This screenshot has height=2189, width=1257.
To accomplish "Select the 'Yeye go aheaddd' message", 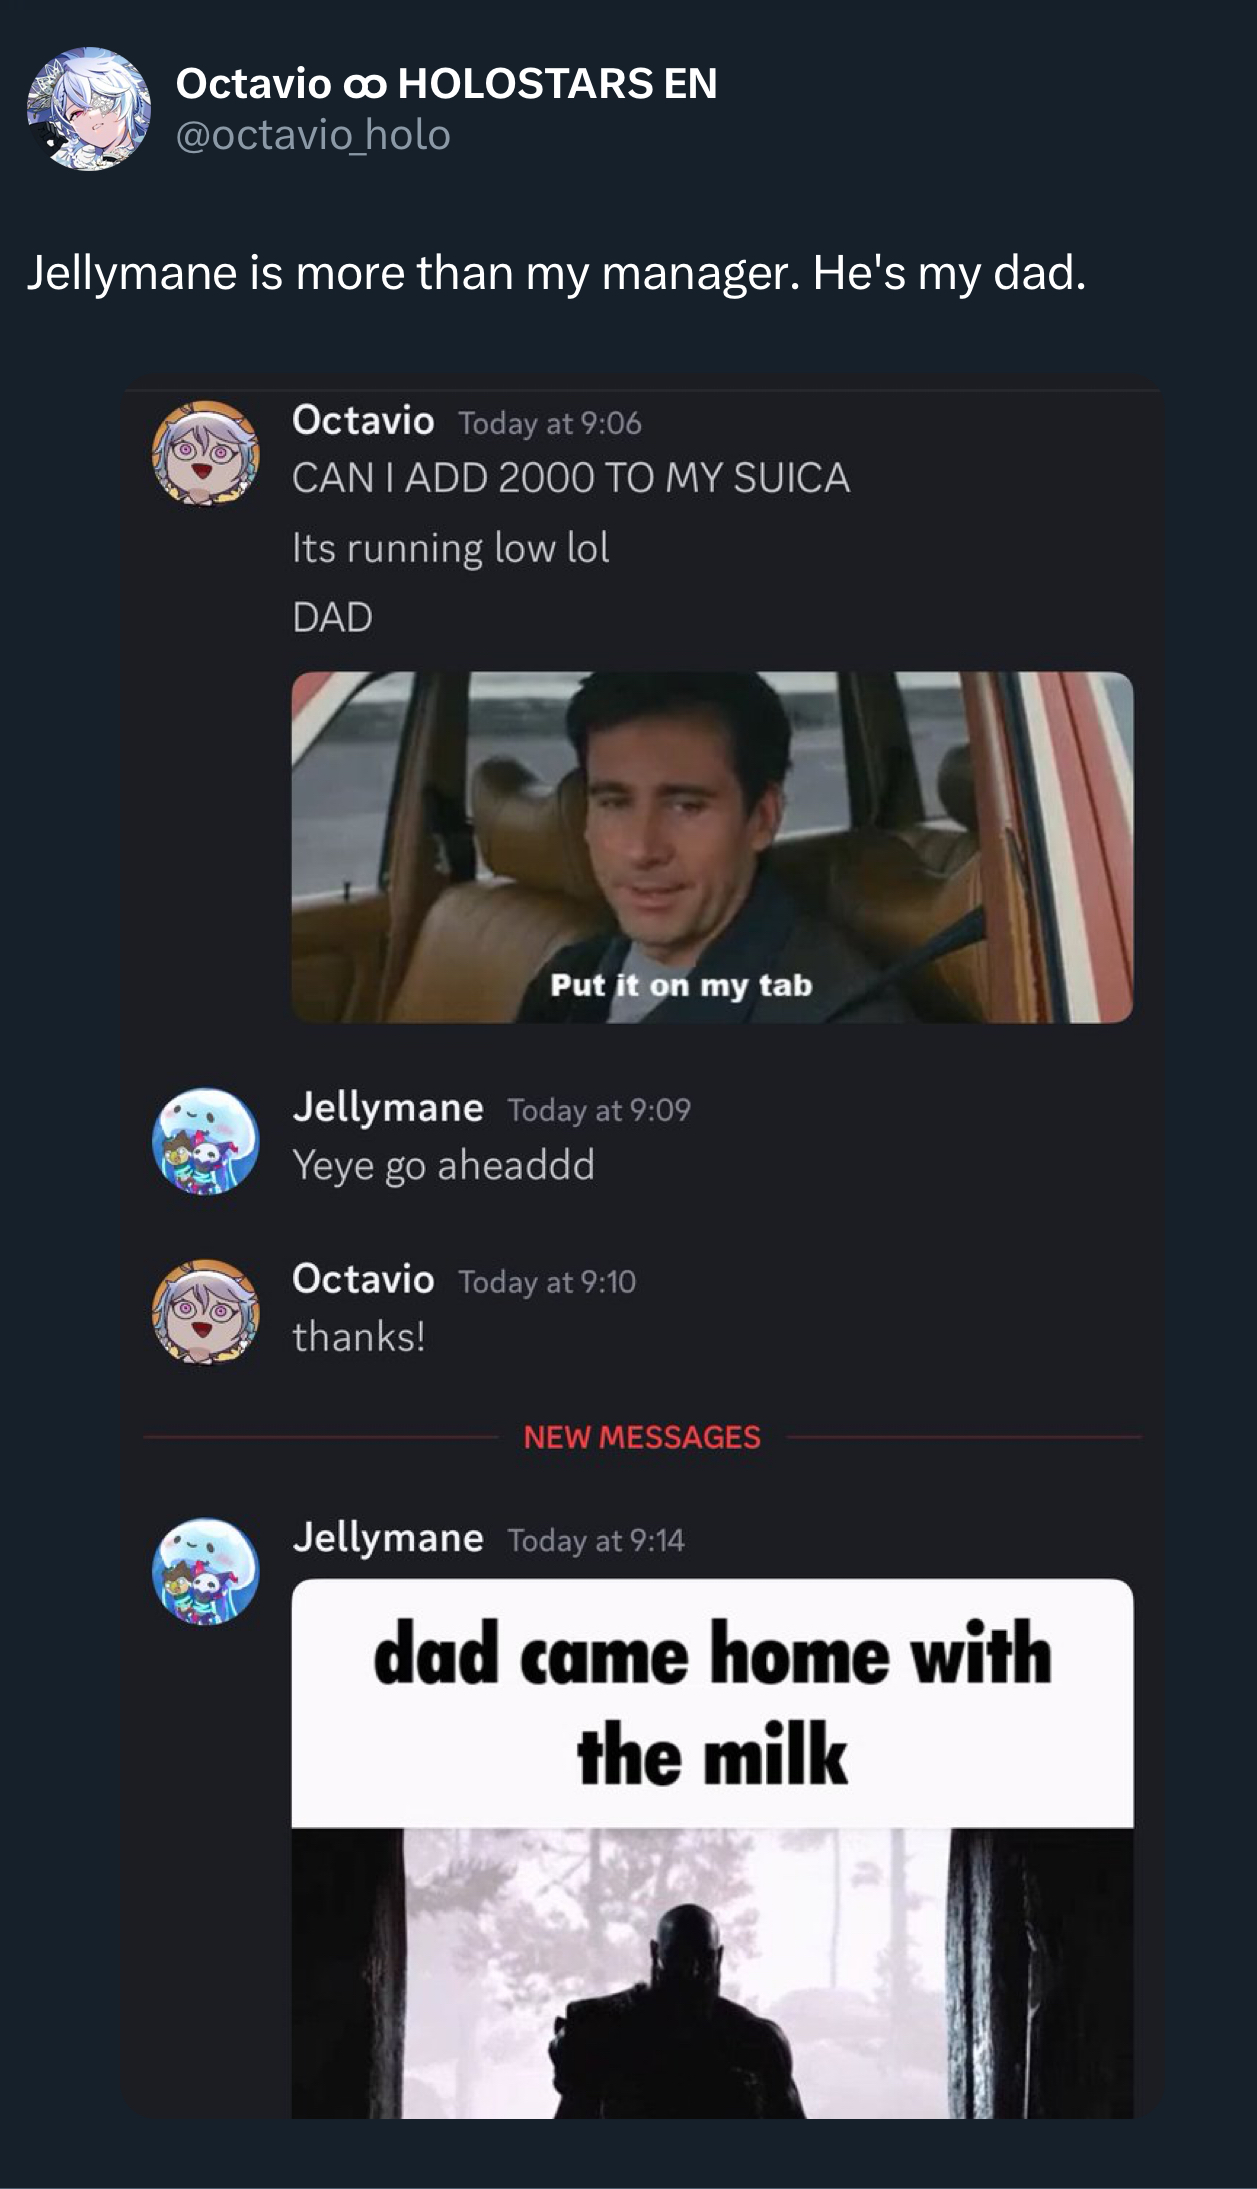I will (444, 1166).
